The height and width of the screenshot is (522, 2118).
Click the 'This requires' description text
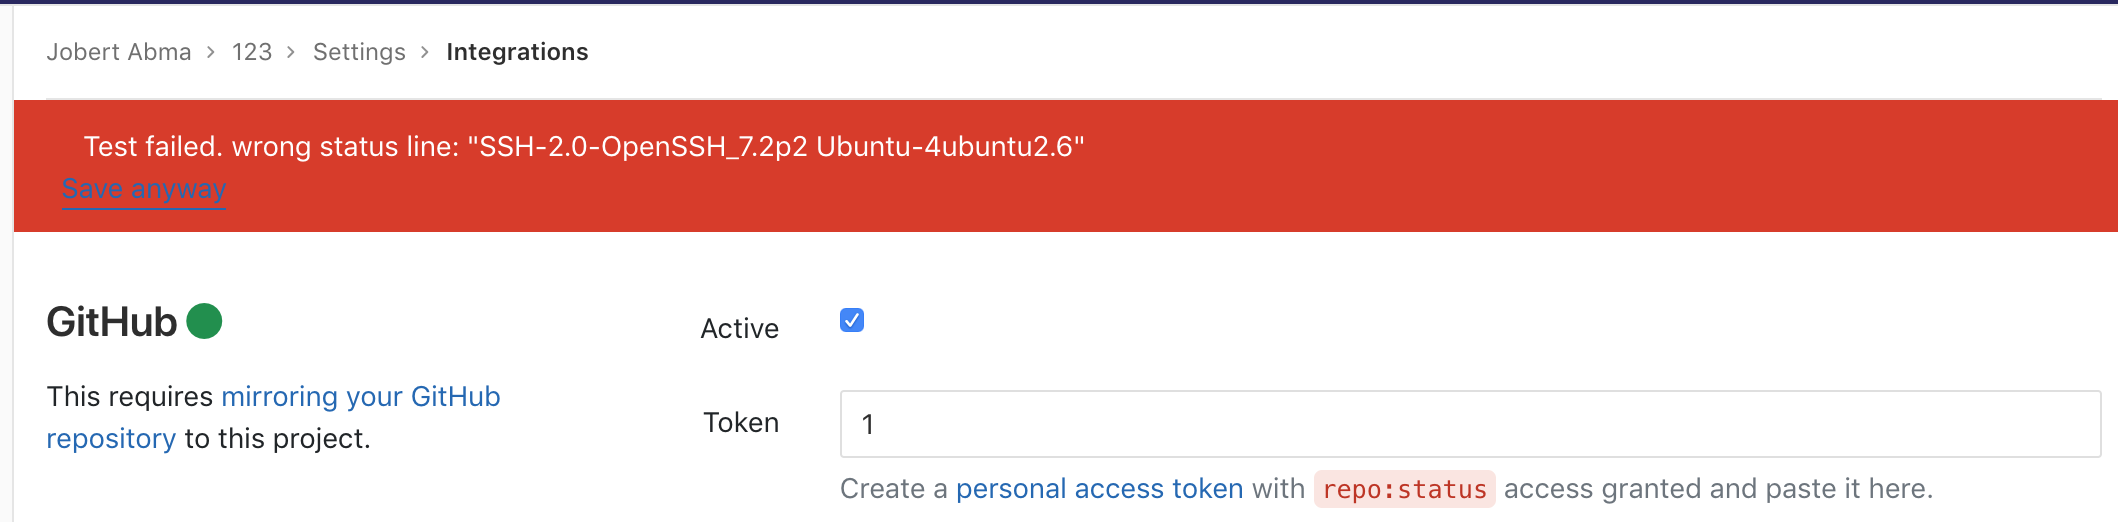click(x=130, y=397)
